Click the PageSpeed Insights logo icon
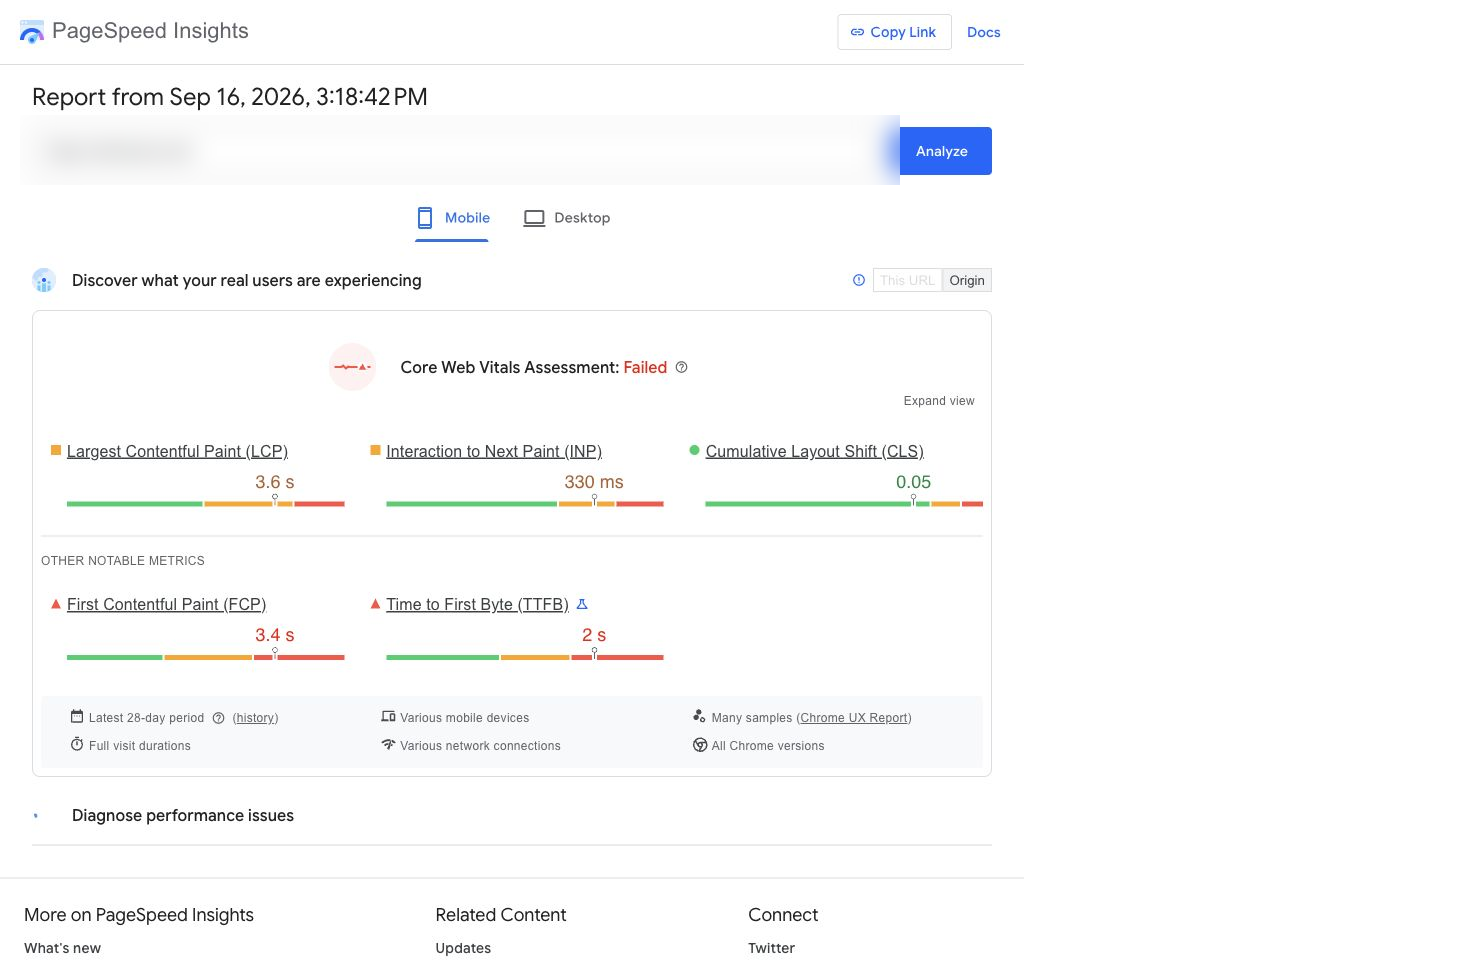 point(32,32)
